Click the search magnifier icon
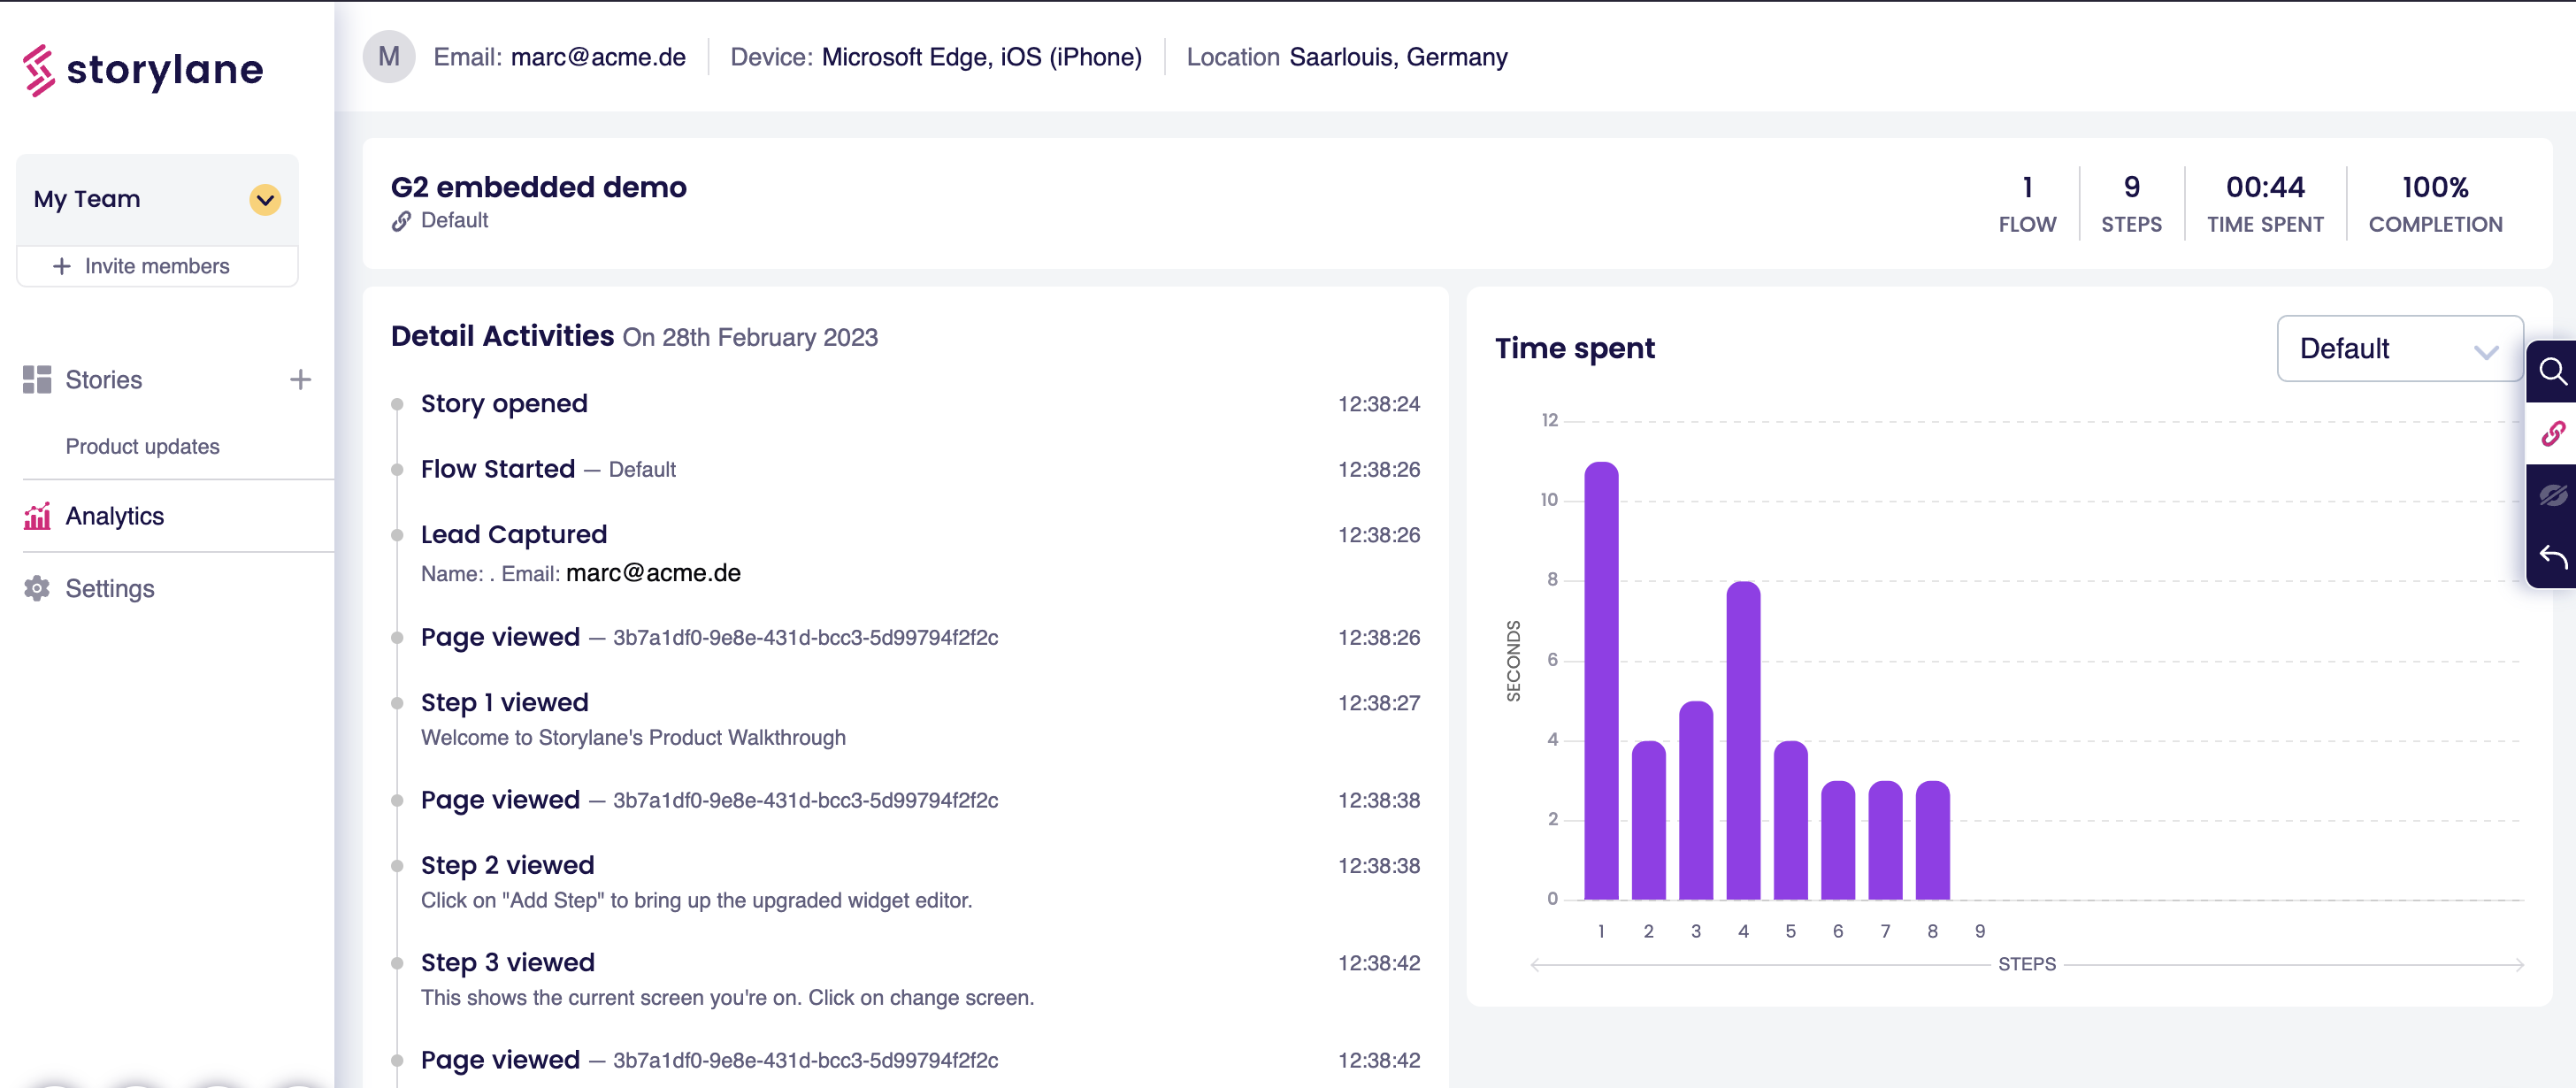This screenshot has width=2576, height=1088. point(2552,372)
